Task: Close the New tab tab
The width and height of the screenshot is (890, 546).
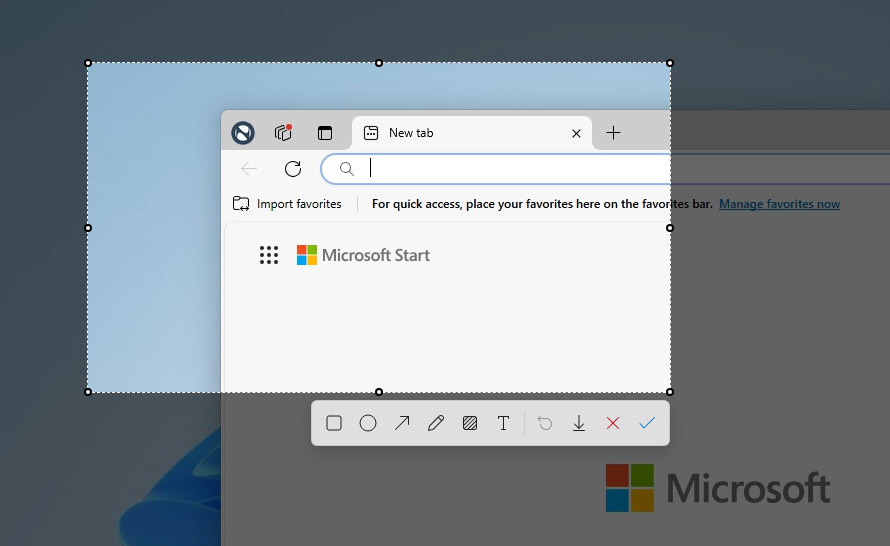Action: click(x=576, y=133)
